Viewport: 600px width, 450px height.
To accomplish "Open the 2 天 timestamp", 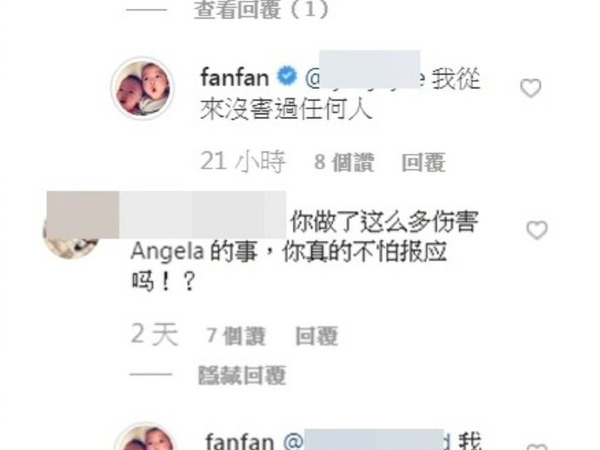I will (x=155, y=334).
